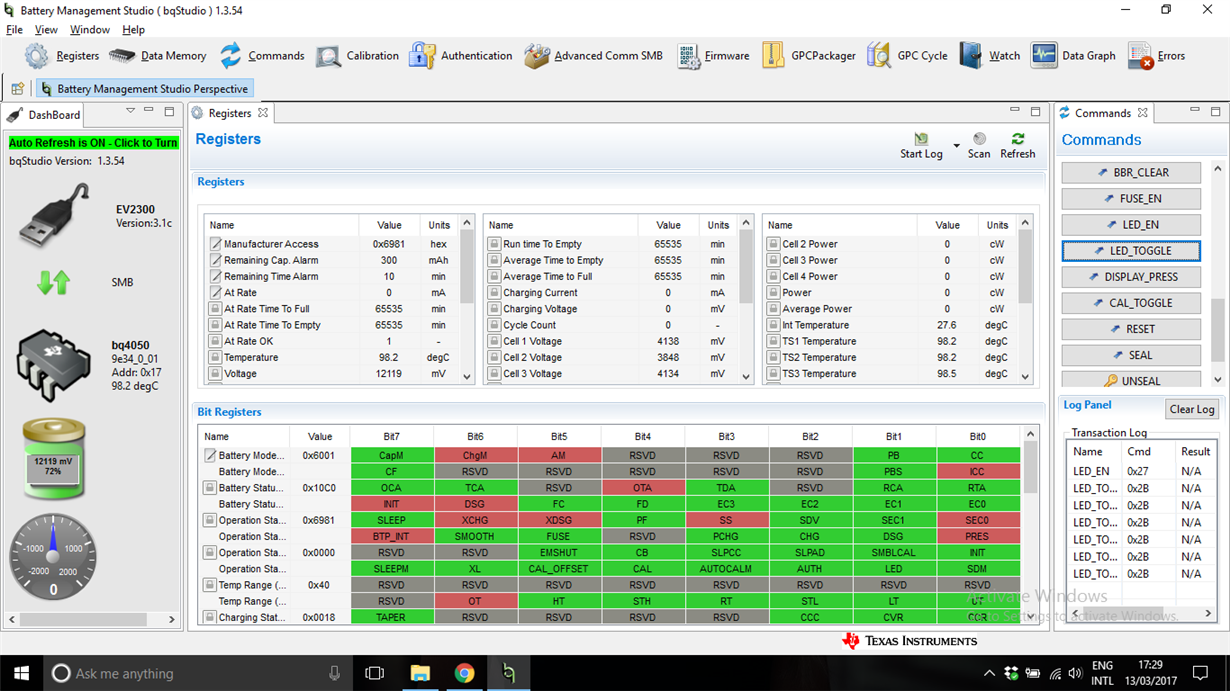The height and width of the screenshot is (691, 1230).
Task: Open the File menu
Action: [14, 30]
